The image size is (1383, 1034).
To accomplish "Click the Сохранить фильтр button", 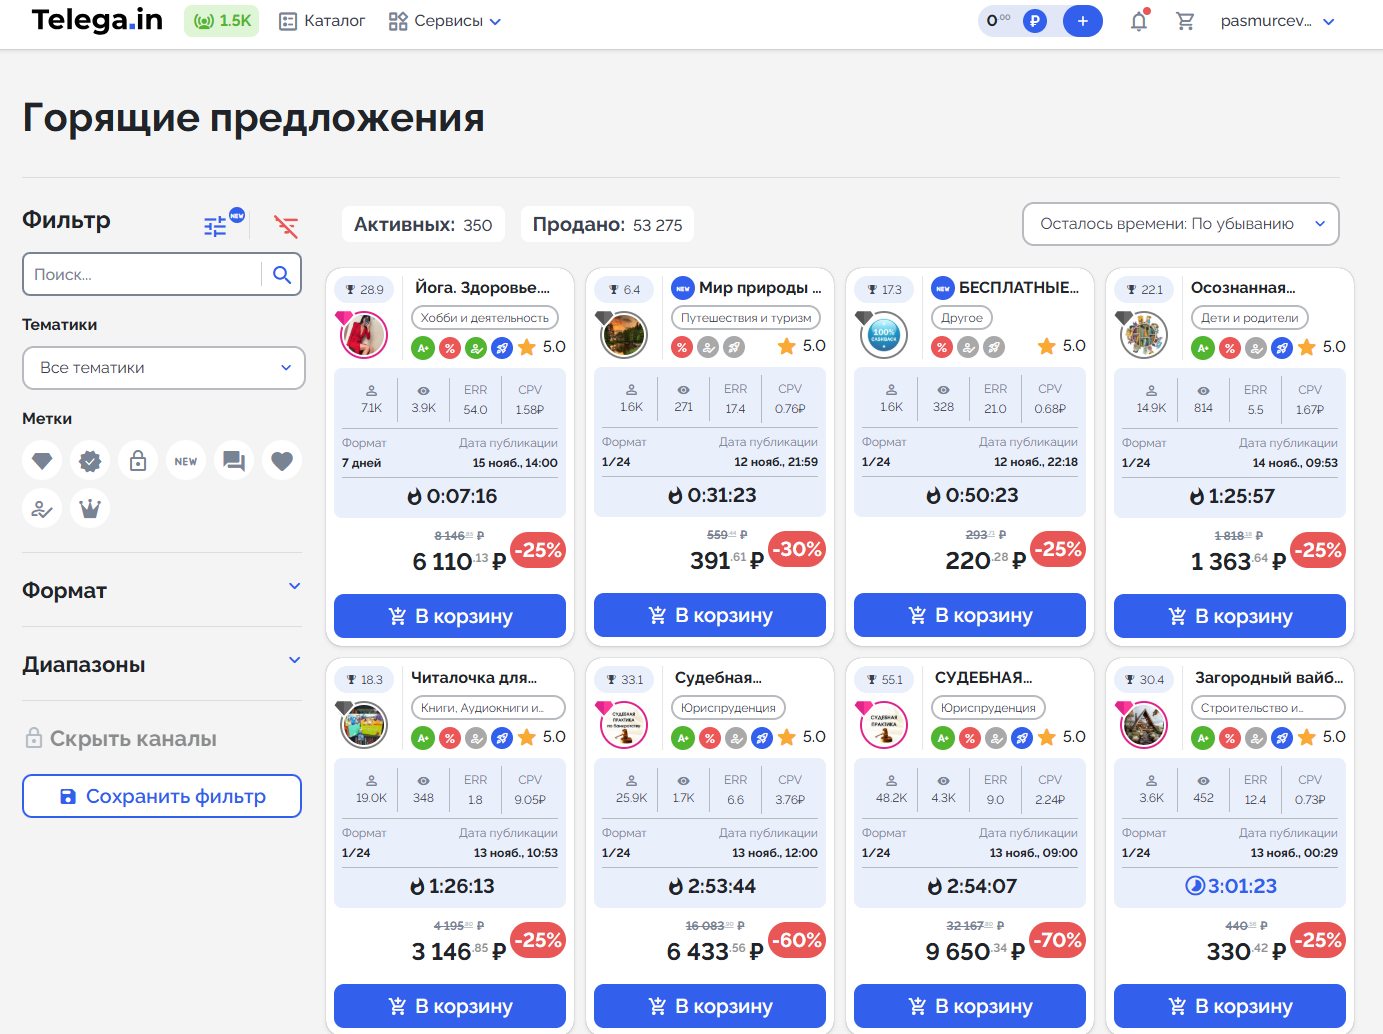I will click(x=162, y=796).
